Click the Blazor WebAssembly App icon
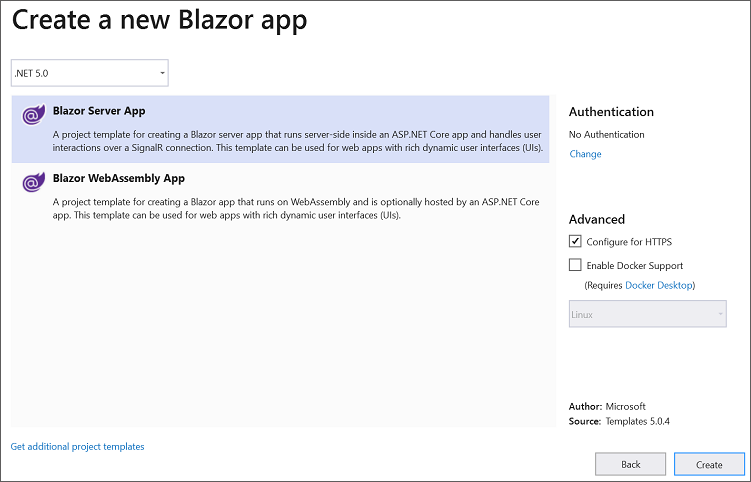Image resolution: width=751 pixels, height=482 pixels. [32, 183]
